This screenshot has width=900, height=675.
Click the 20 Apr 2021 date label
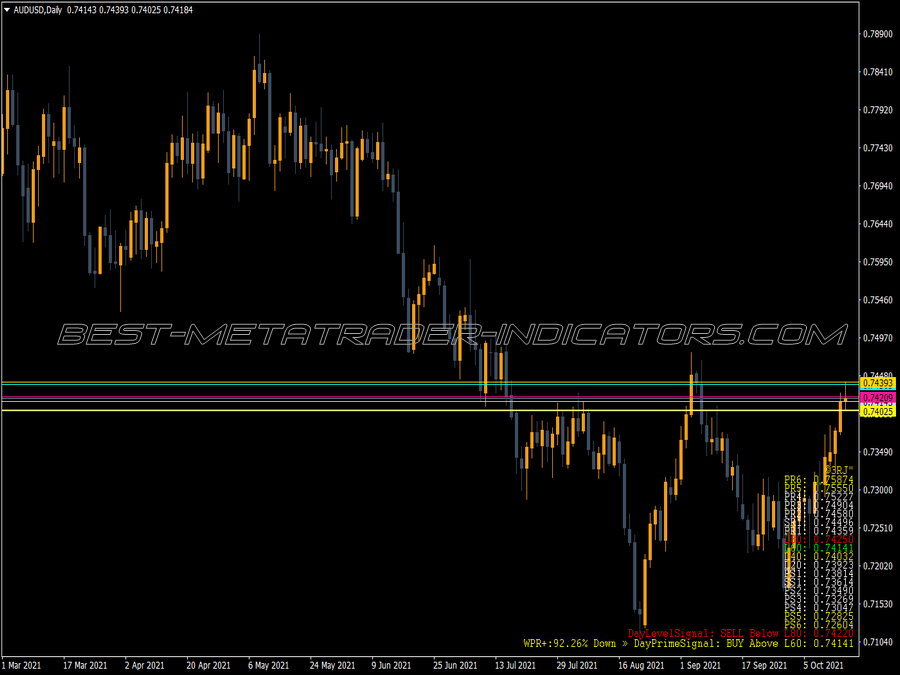point(208,665)
